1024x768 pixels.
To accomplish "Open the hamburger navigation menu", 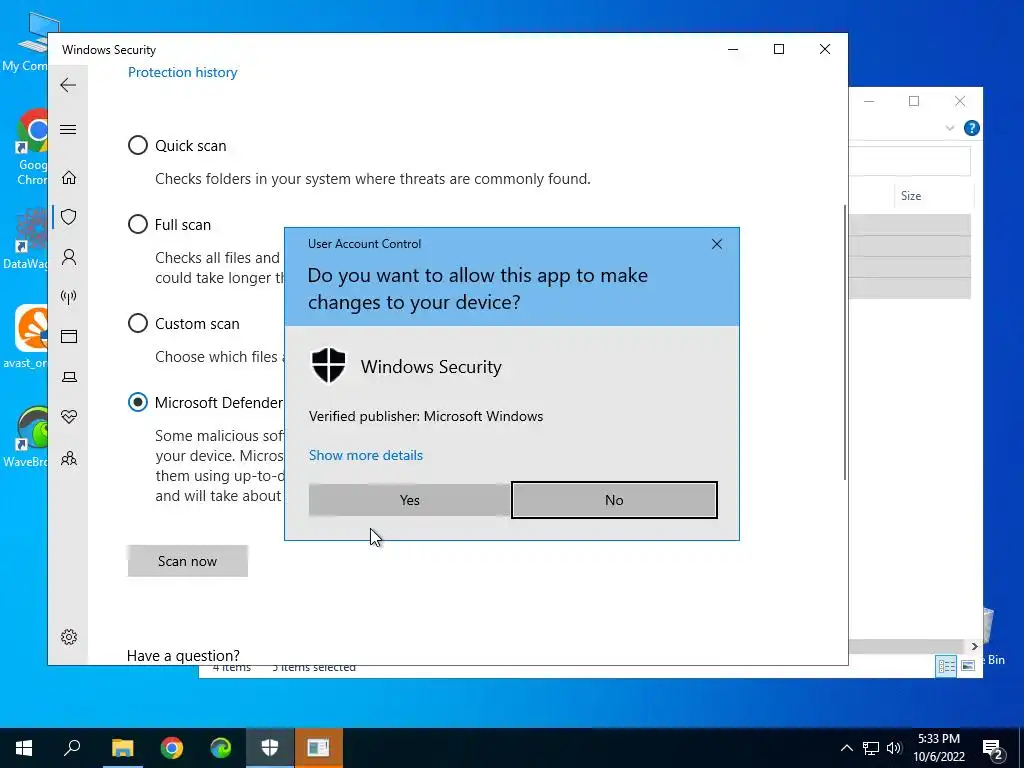I will coord(68,129).
